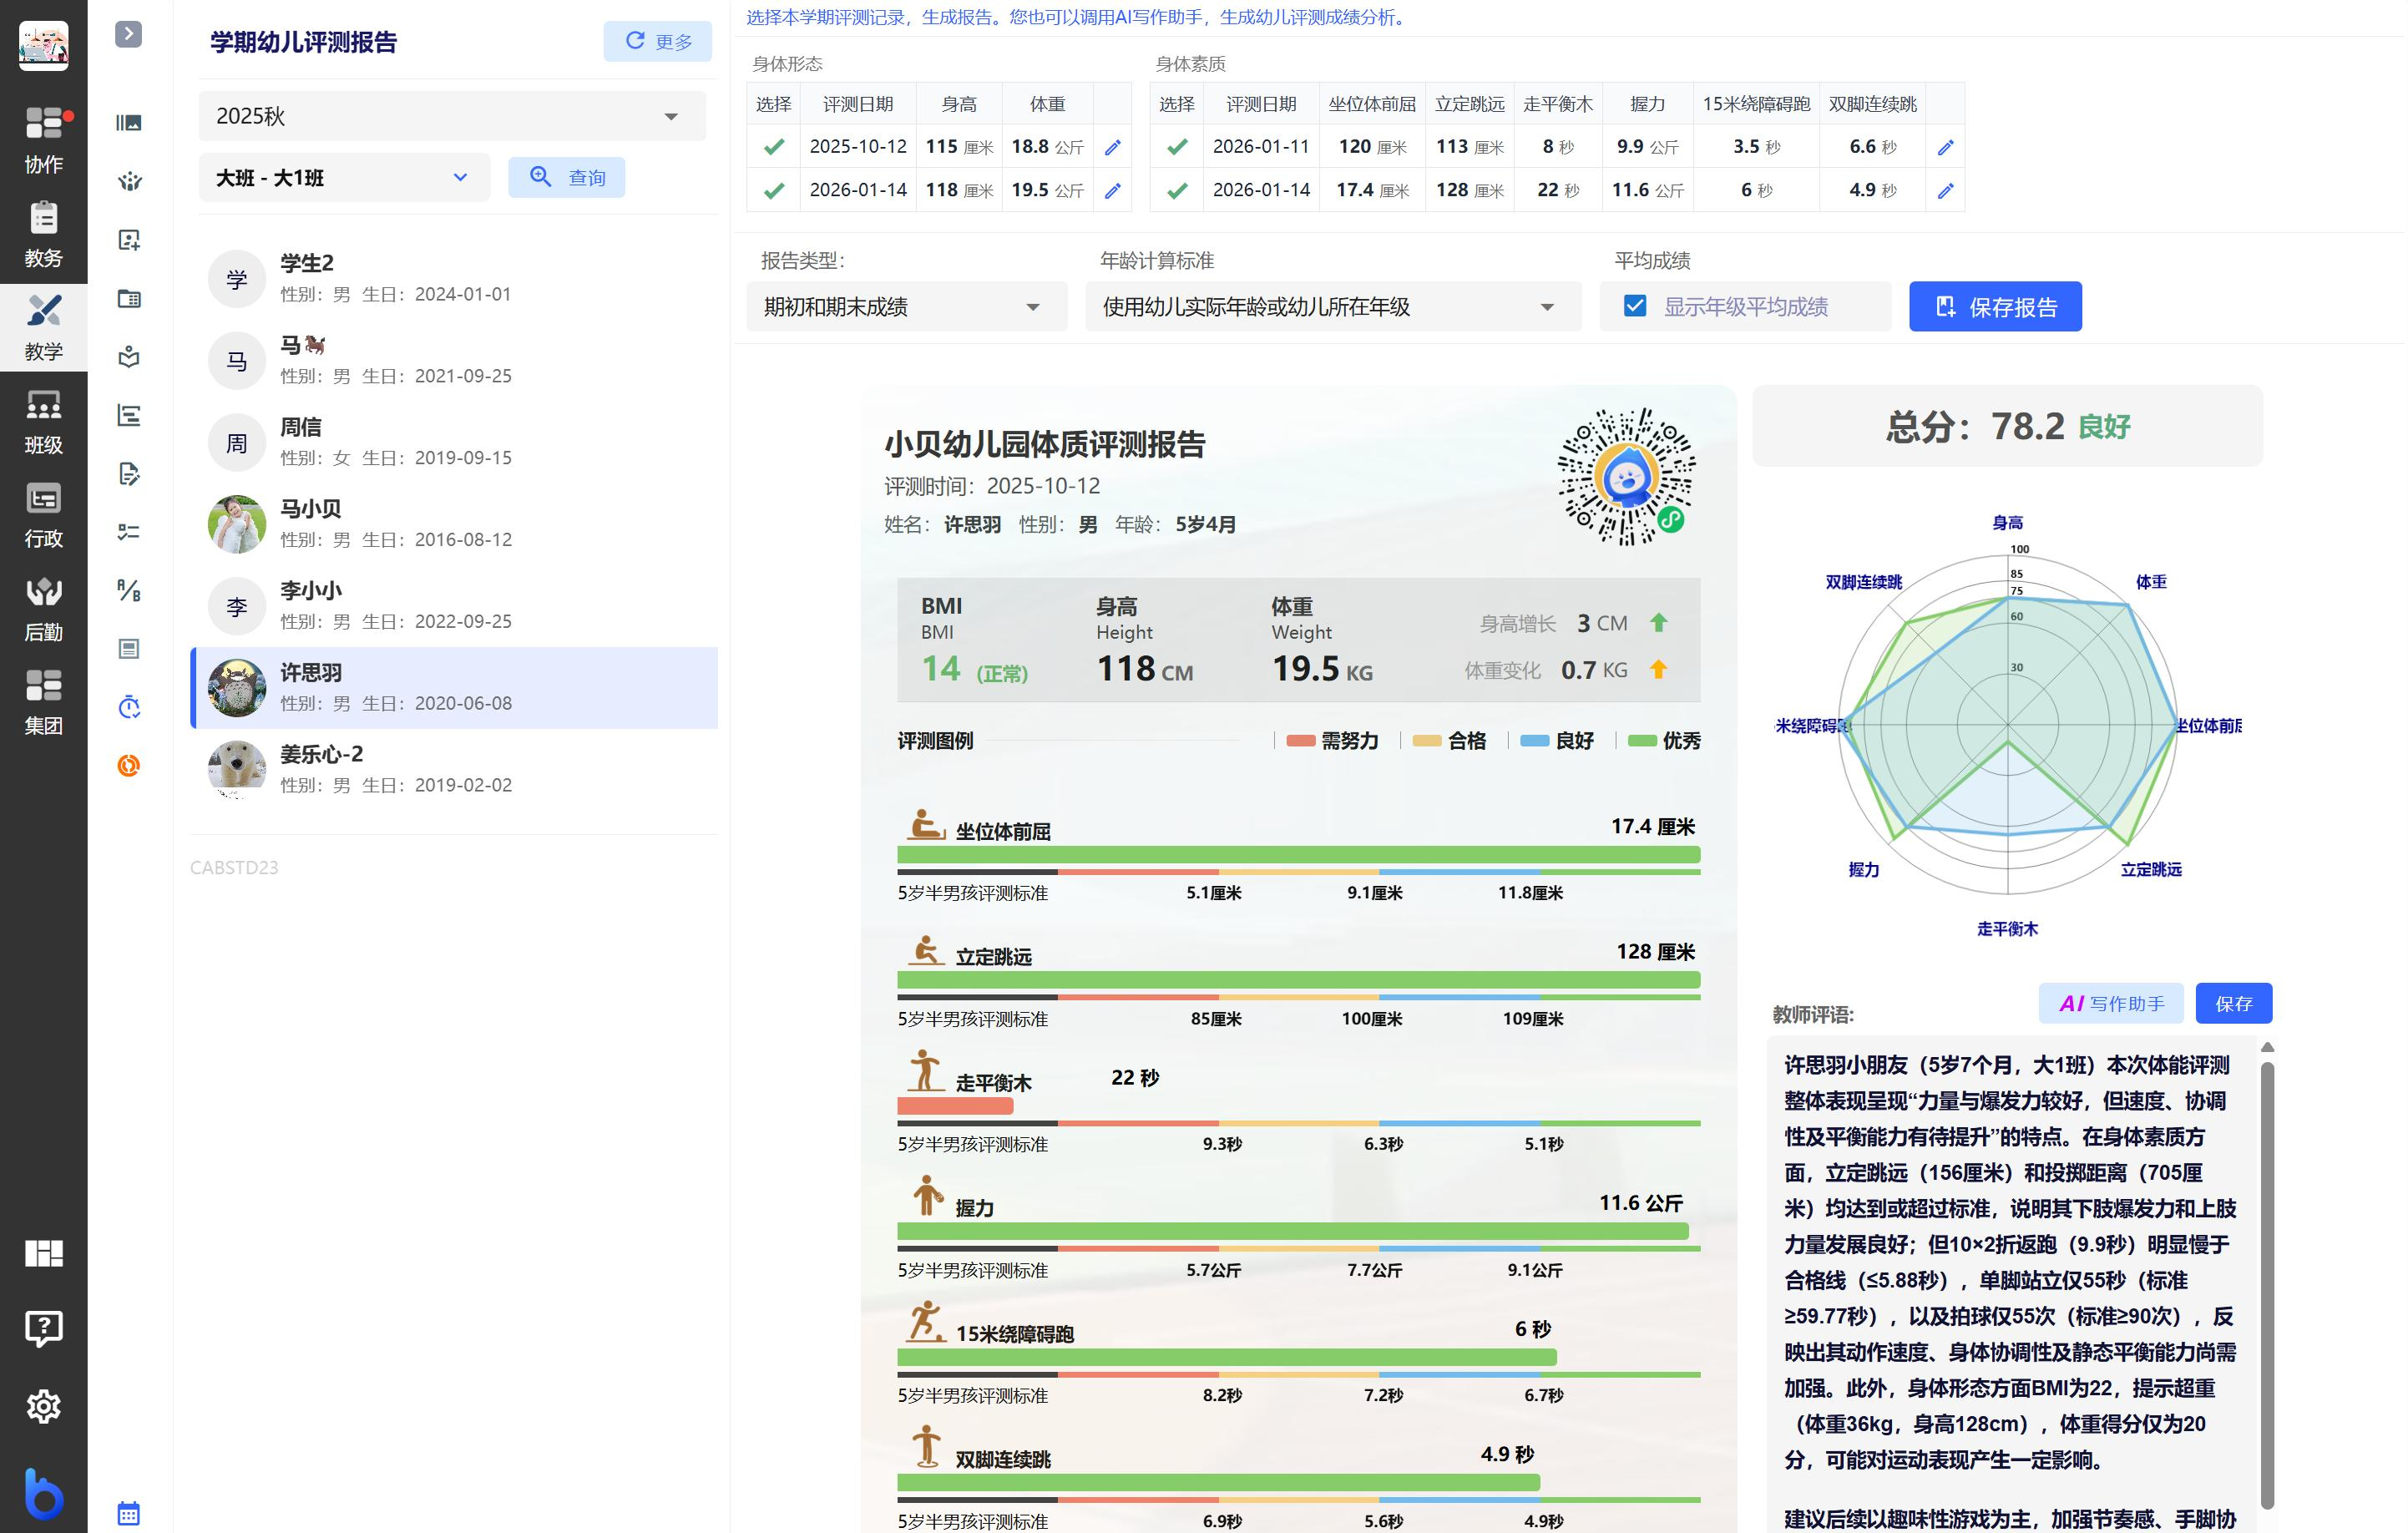The image size is (2408, 1533).
Task: Open the 报告类型 期初和期末成绩 dropdown
Action: (906, 307)
